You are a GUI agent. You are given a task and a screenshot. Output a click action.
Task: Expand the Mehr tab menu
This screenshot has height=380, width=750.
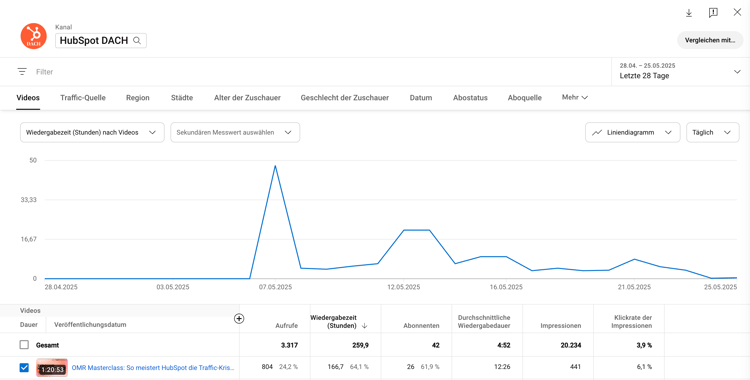coord(574,98)
